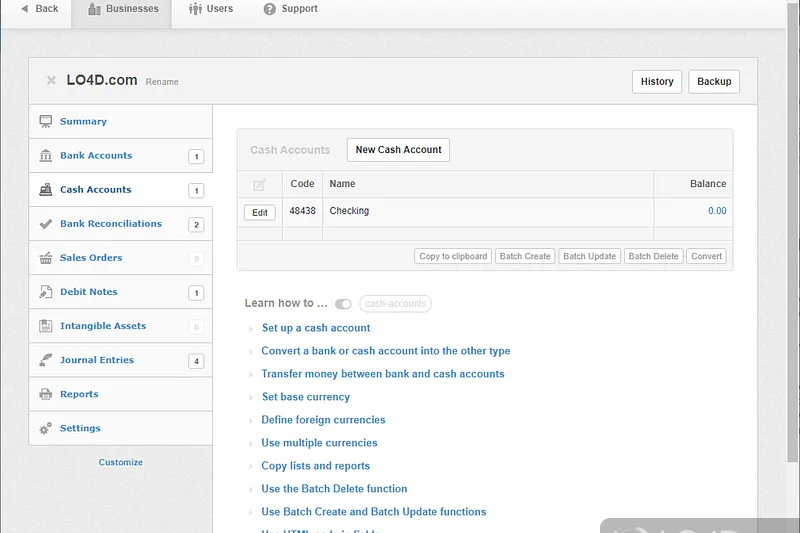Open the Users tab
The height and width of the screenshot is (533, 800).
coord(210,9)
